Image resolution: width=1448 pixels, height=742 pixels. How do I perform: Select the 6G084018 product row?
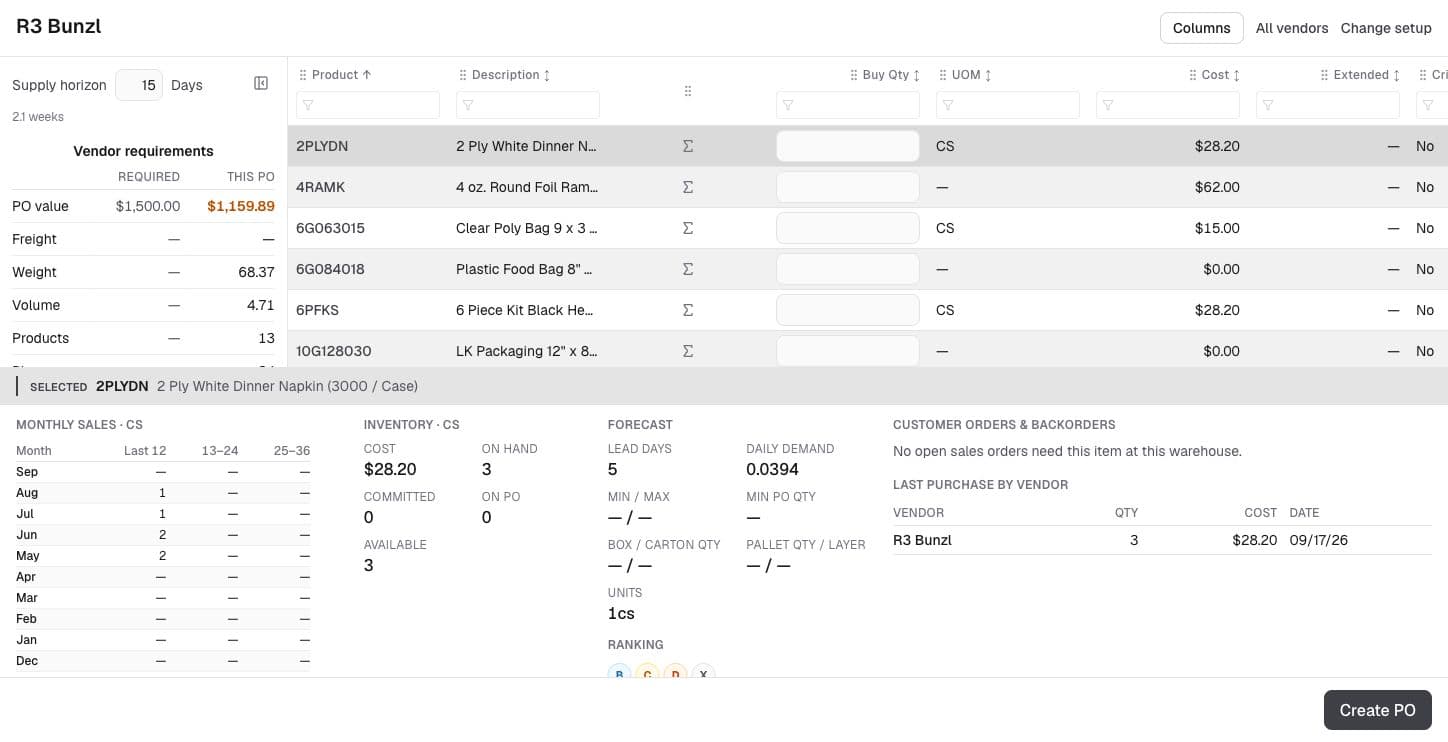868,269
